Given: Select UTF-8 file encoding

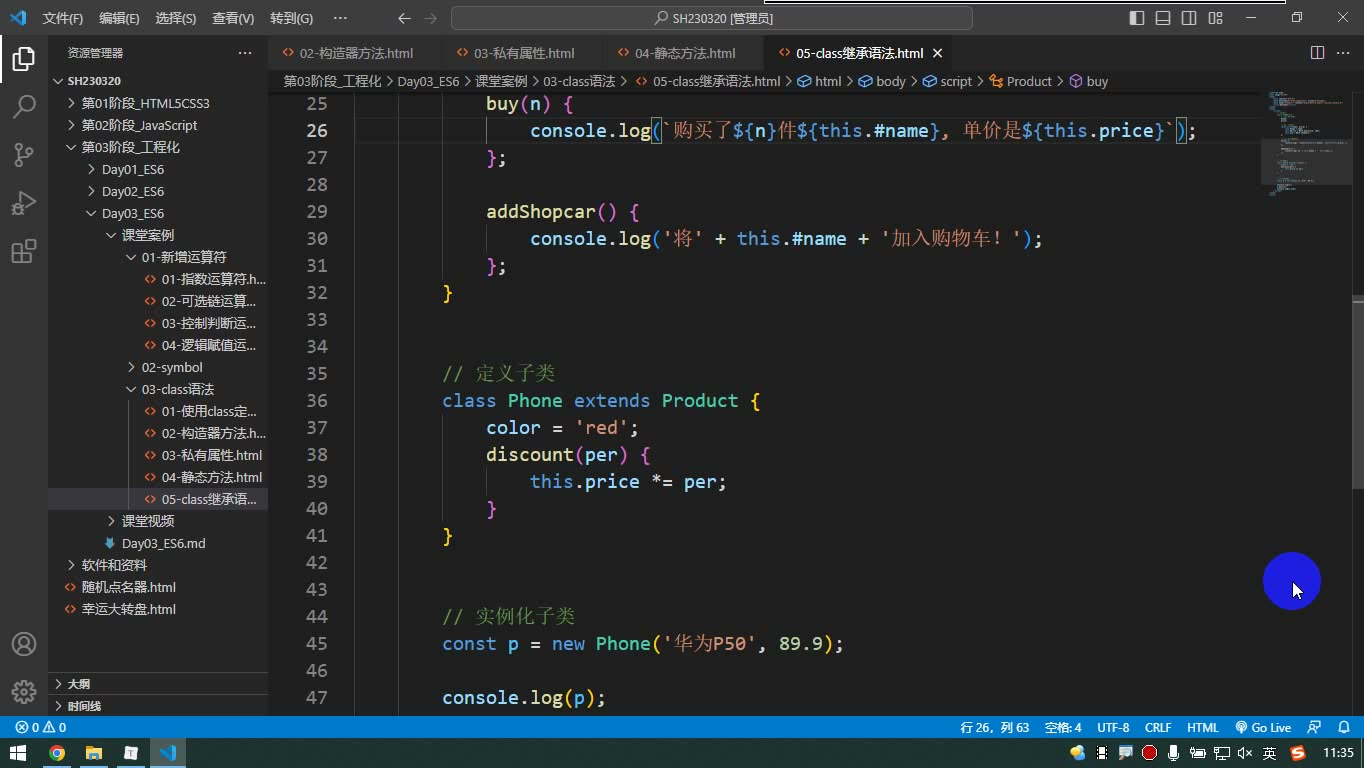Looking at the screenshot, I should [x=1113, y=728].
